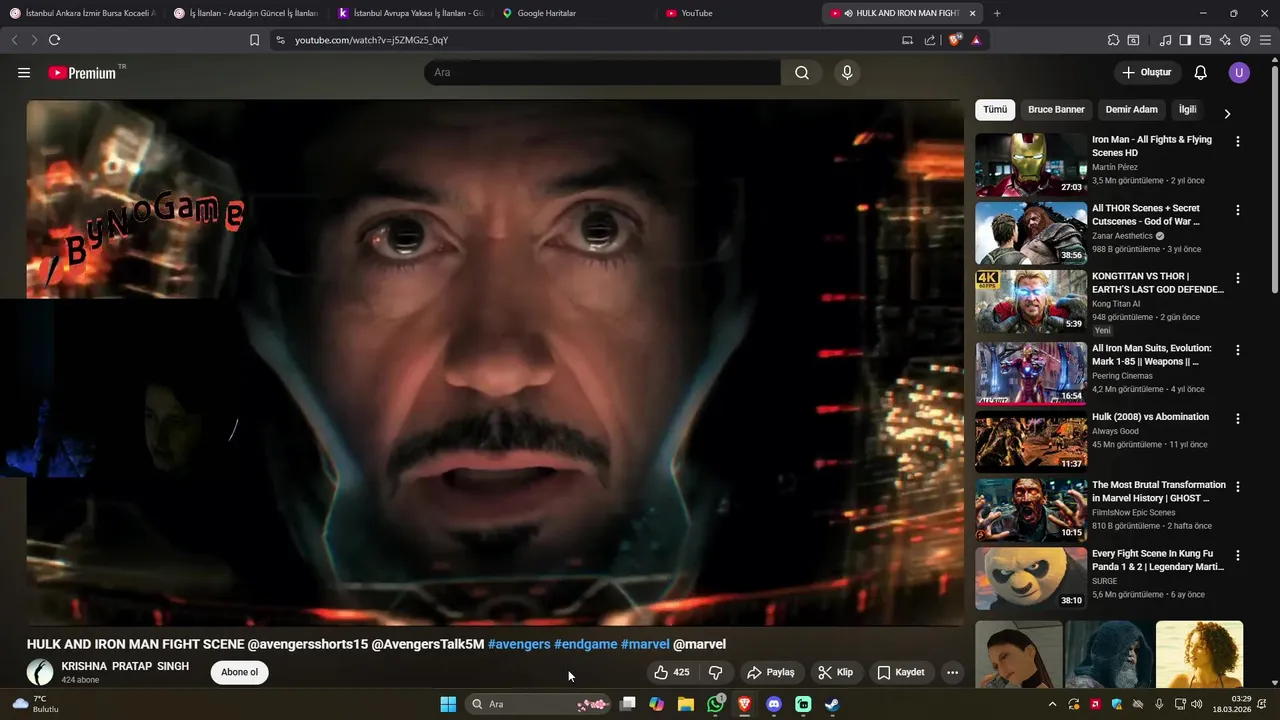Viewport: 1280px width, 720px height.
Task: Open options menu for Most Brutal Transformation
Action: (x=1238, y=487)
